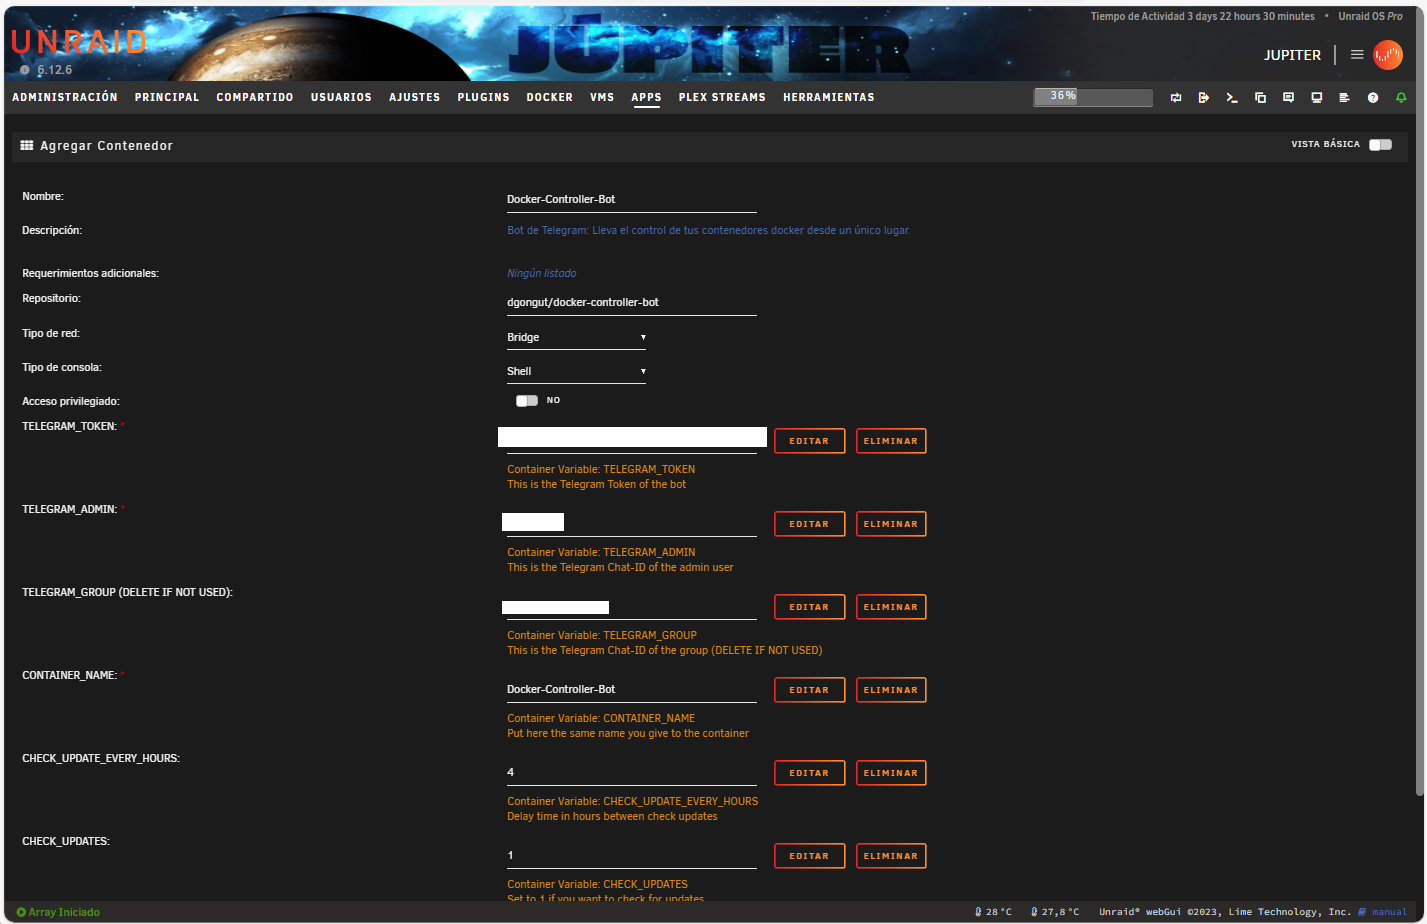Click the CHECK_UPDATES value field
This screenshot has width=1427, height=924.
coord(632,856)
